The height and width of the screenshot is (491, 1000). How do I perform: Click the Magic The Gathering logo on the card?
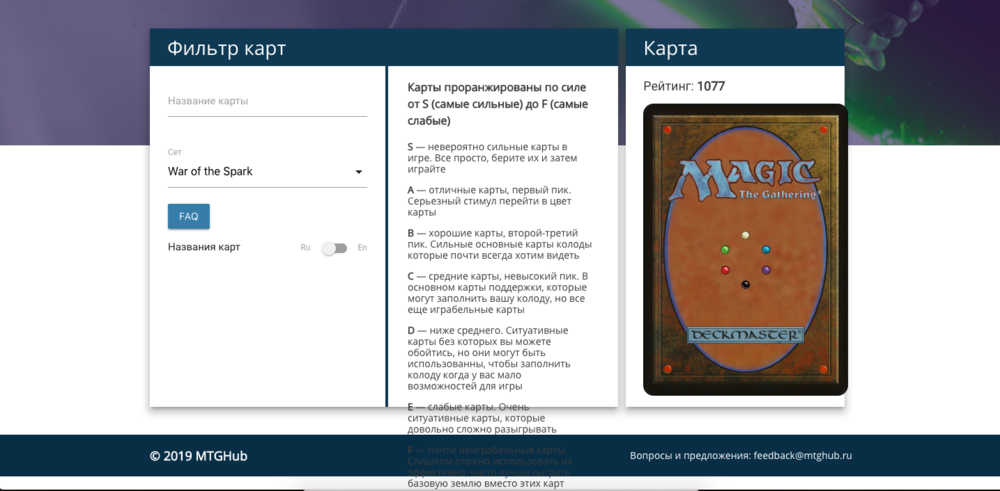[745, 180]
